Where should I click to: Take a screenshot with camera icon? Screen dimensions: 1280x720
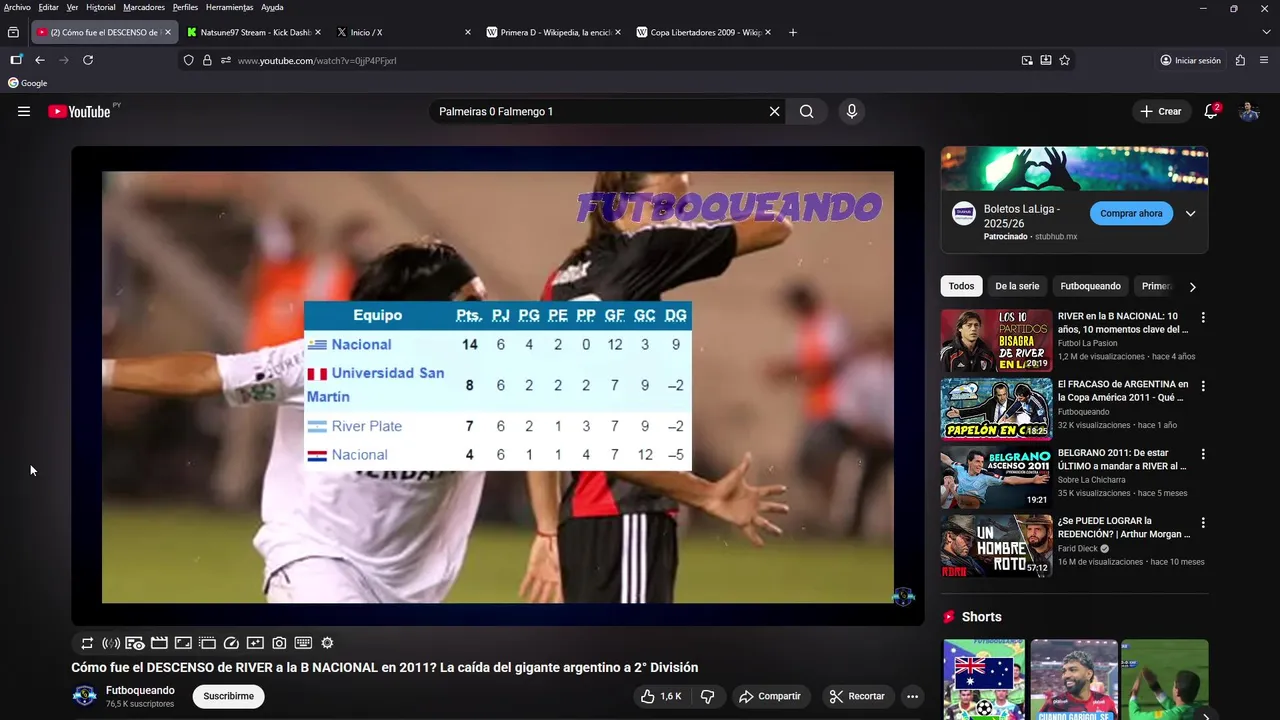[x=279, y=643]
